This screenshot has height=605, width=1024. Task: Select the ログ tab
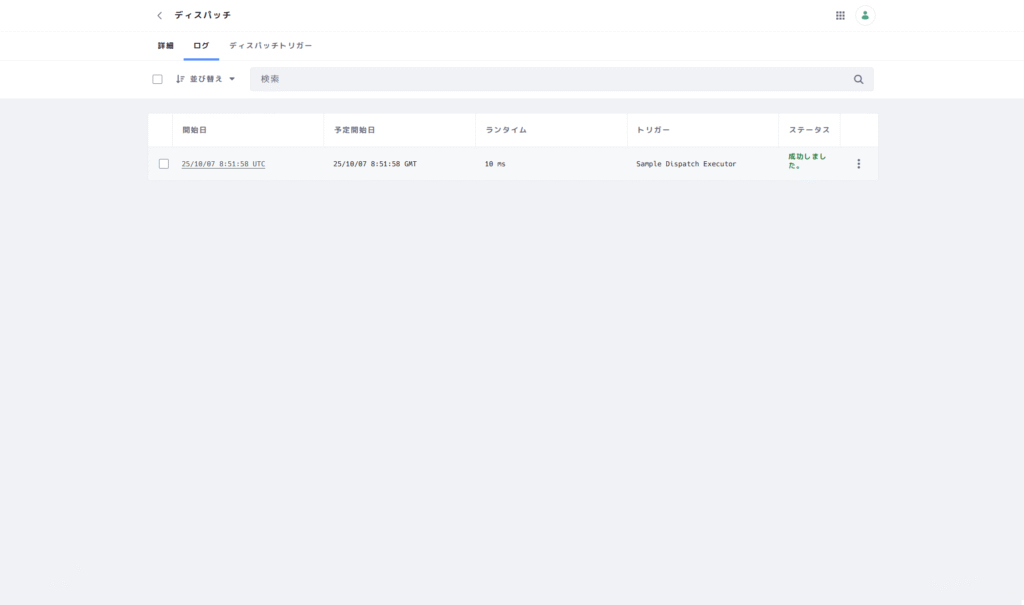click(x=201, y=46)
